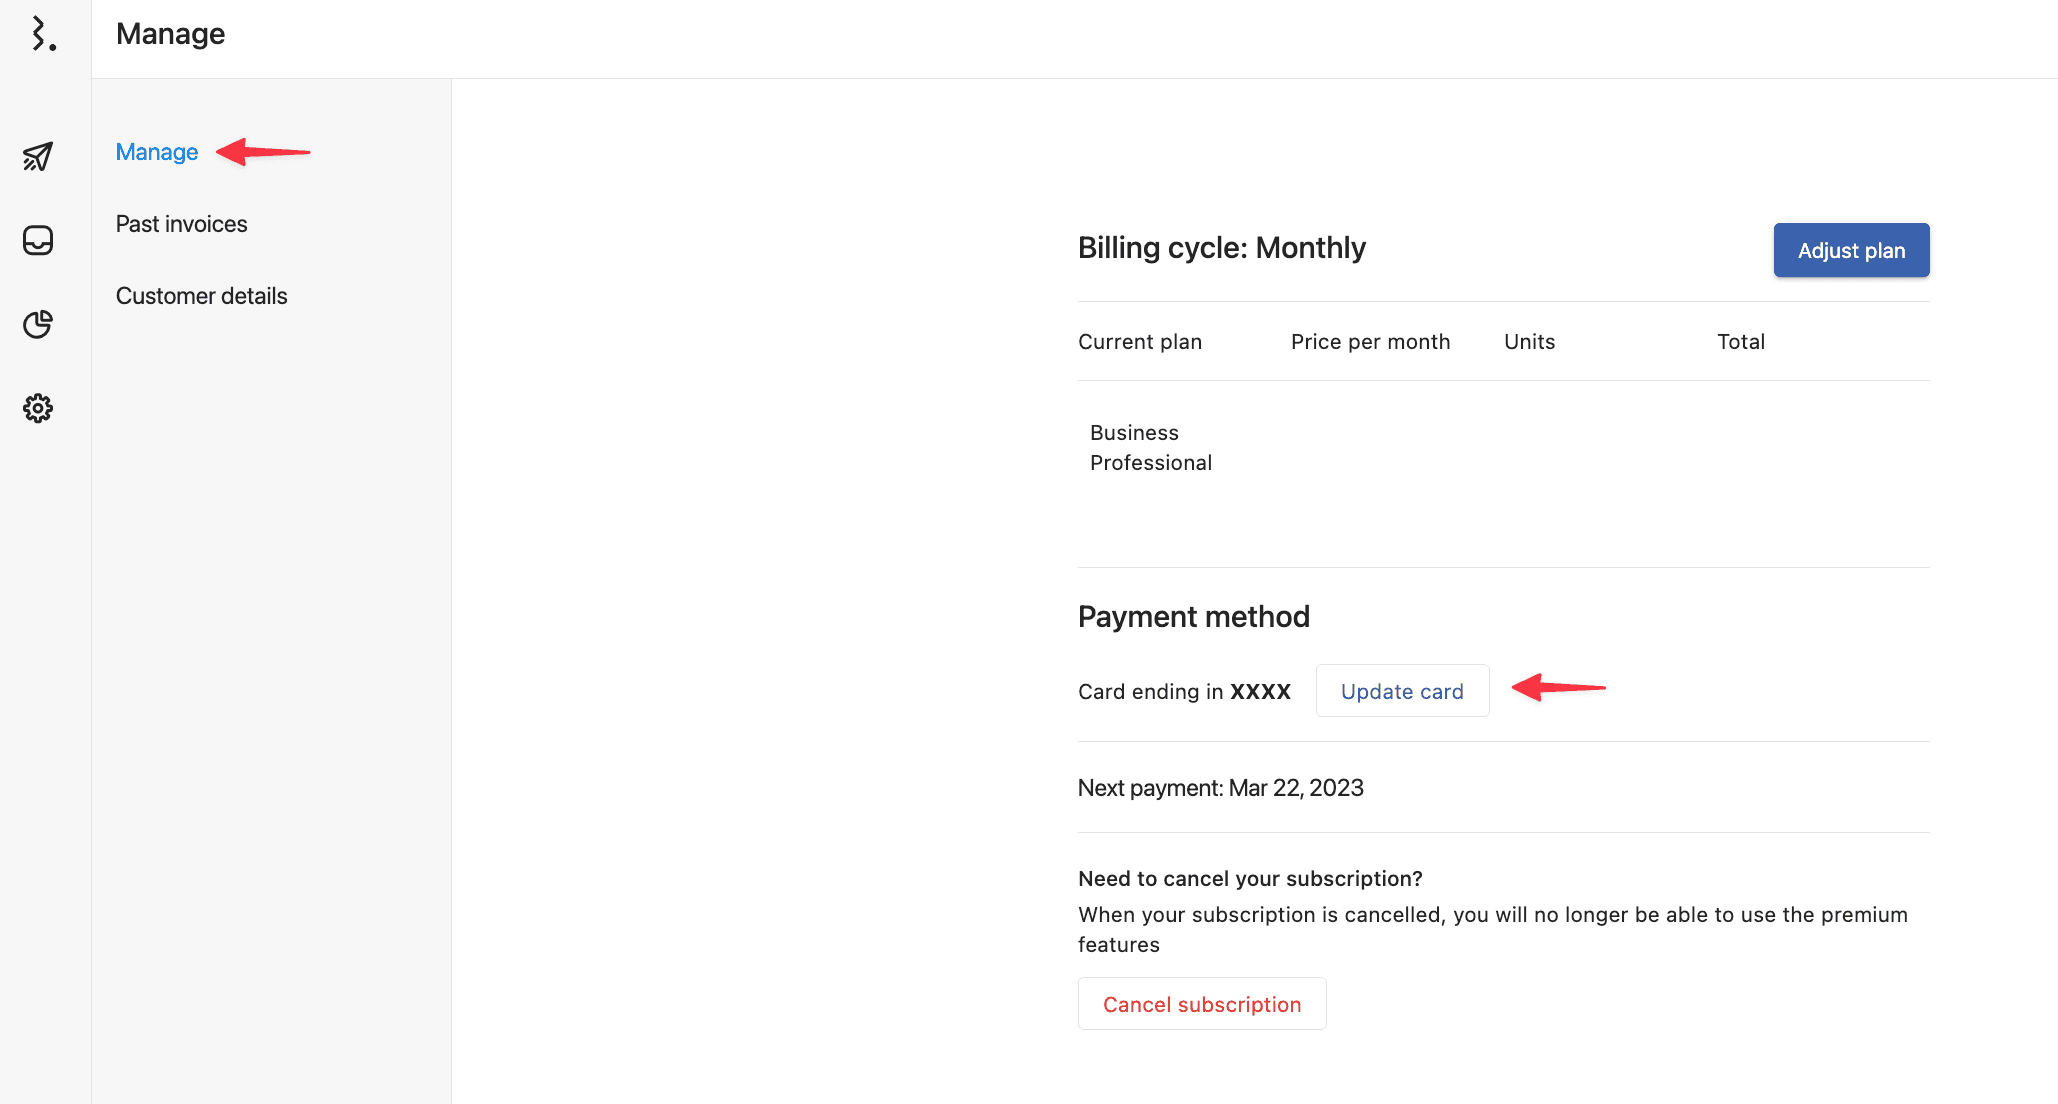Open the pie chart reports icon
2058x1104 pixels.
(x=38, y=324)
